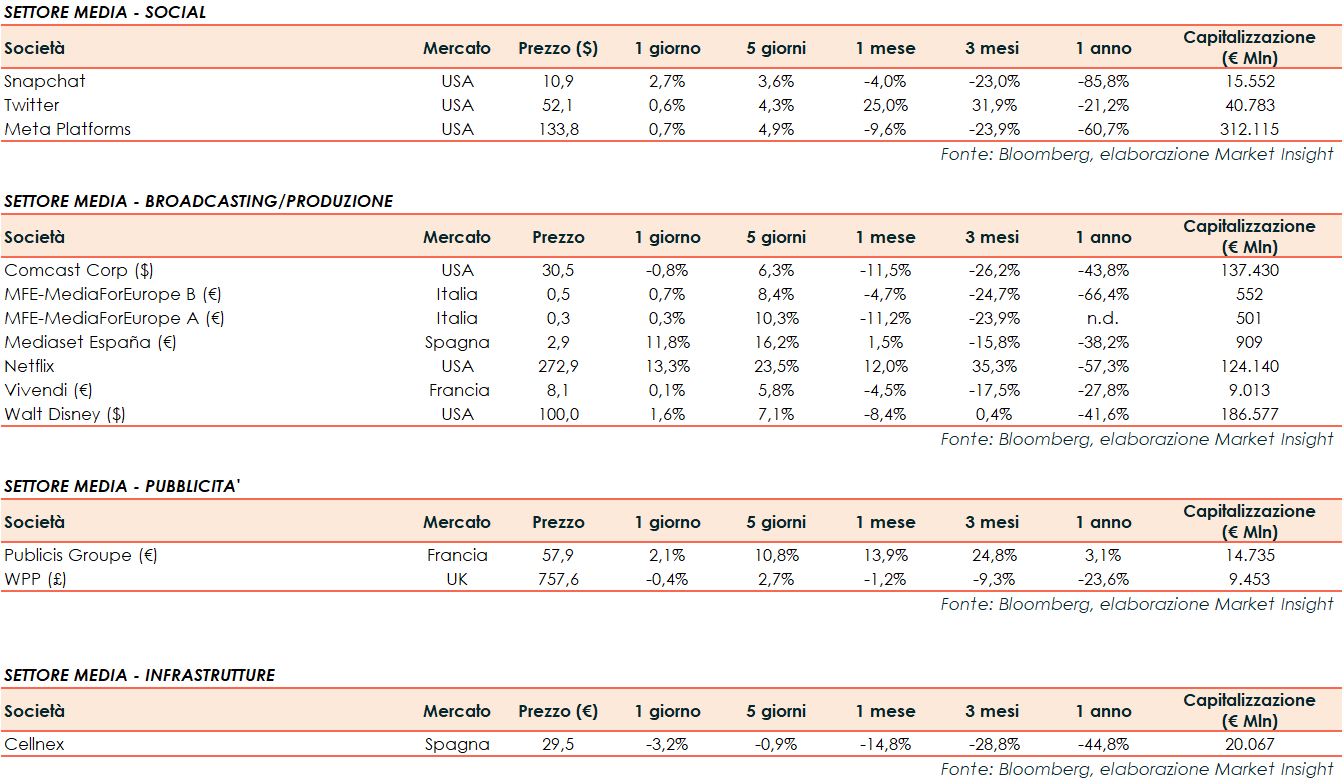
Task: Click the Publicis Groupe (€) name
Action: pos(81,555)
